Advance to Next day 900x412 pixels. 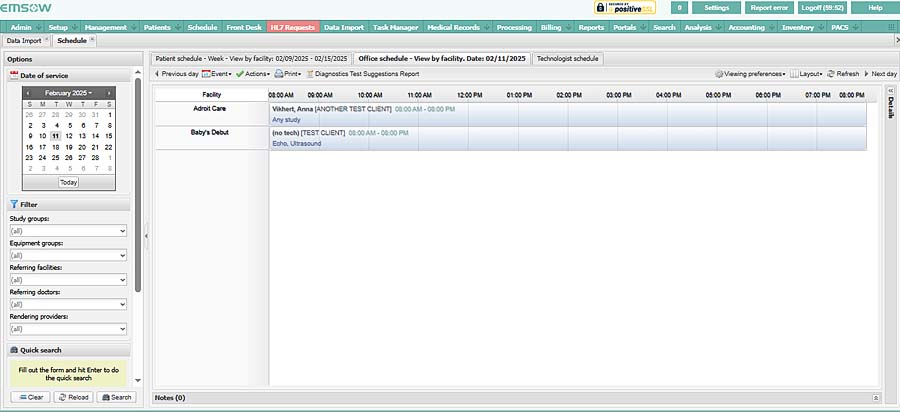[x=880, y=74]
